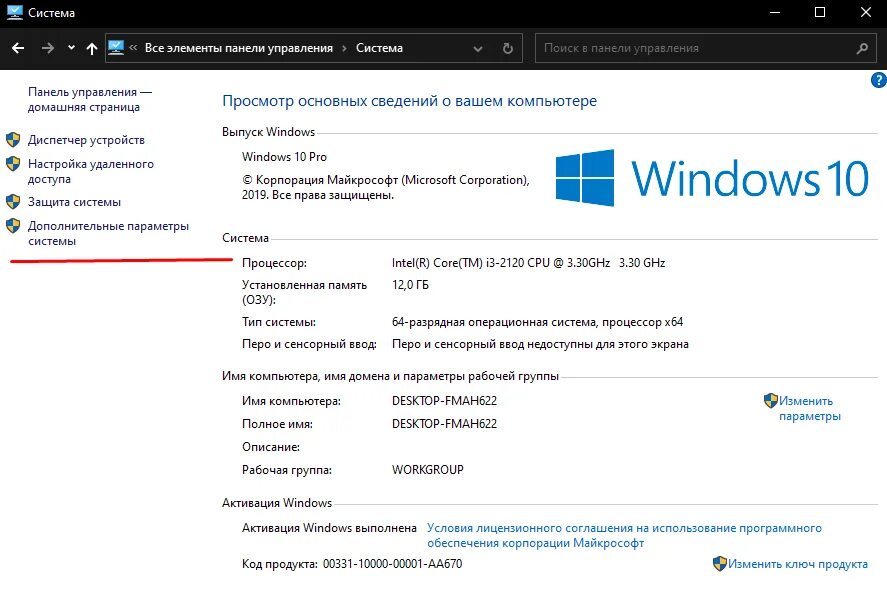Click shield icon beside Настройка удаленного доступа
Viewport: 887px width, 597px height.
(13, 164)
